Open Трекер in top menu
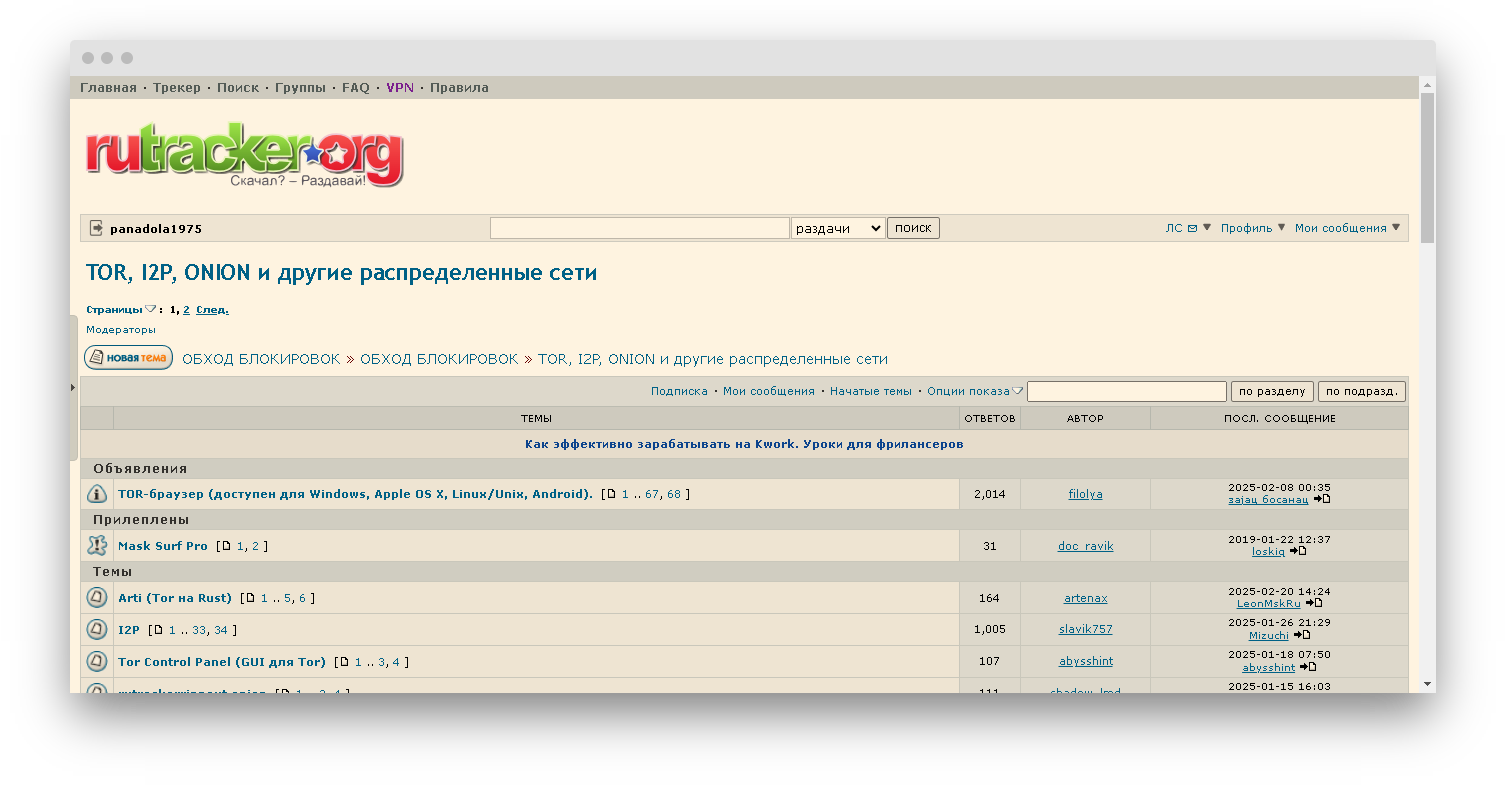 coord(177,88)
